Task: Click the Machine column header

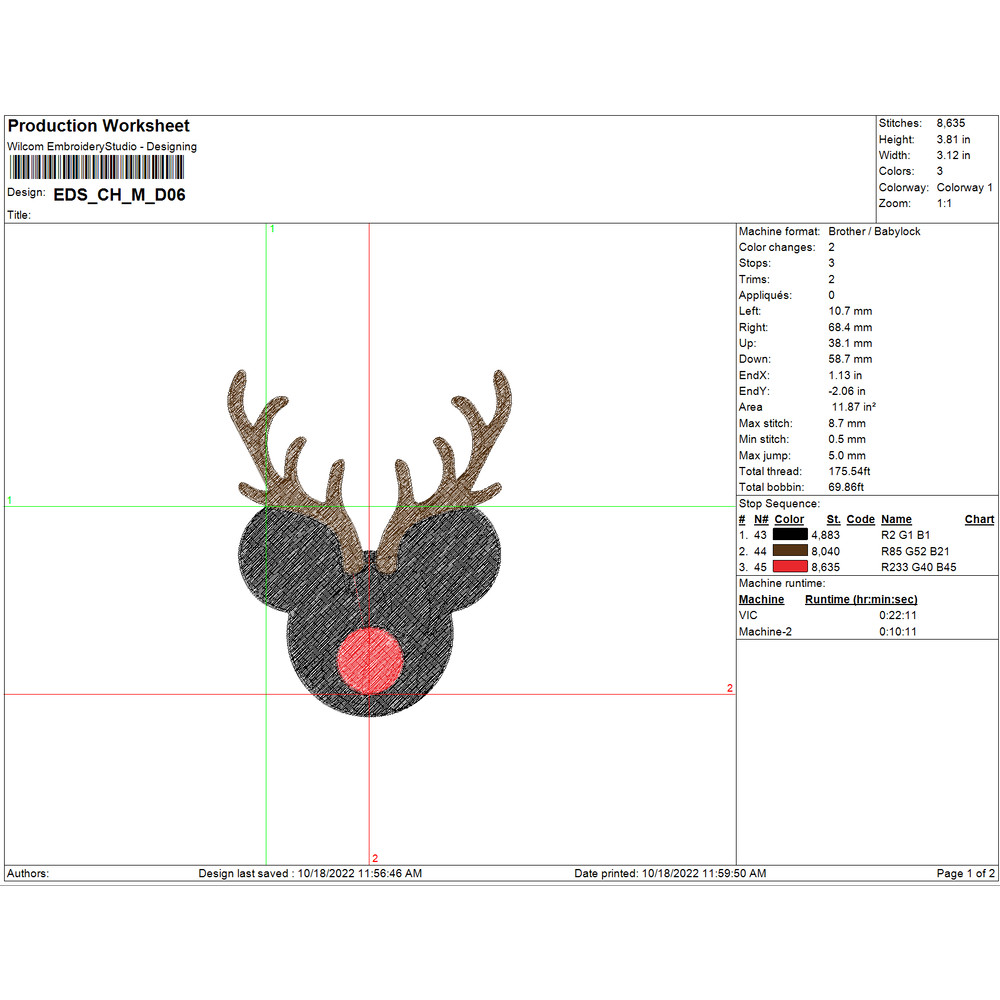Action: (x=761, y=599)
